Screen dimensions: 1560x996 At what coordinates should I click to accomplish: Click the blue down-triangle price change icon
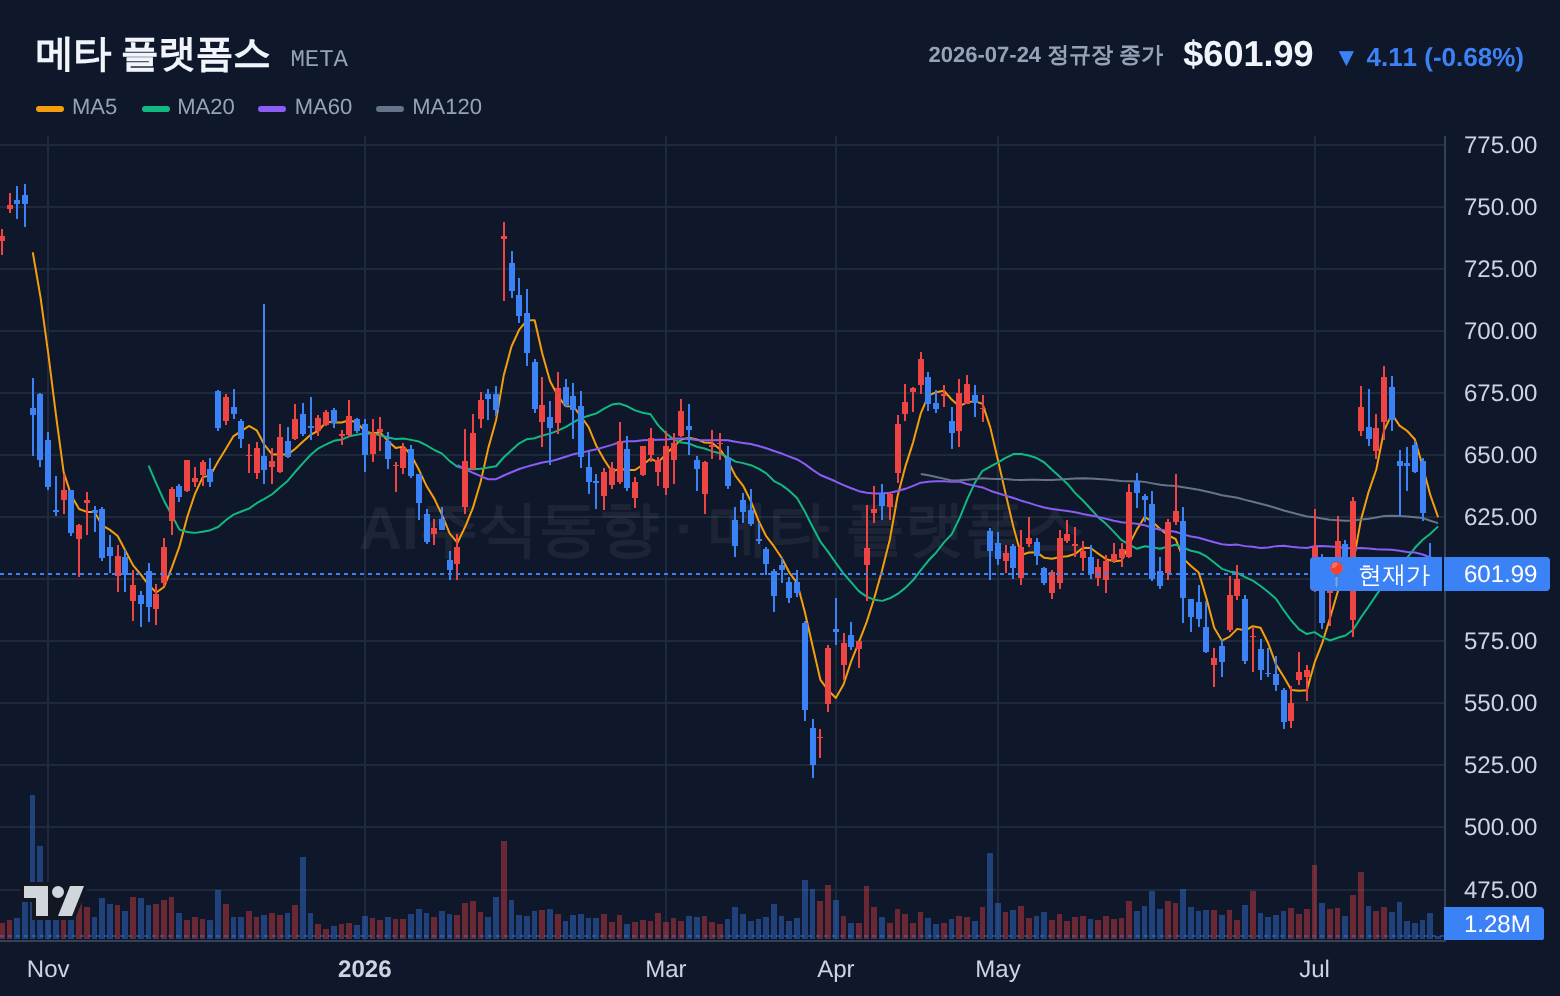[1346, 58]
